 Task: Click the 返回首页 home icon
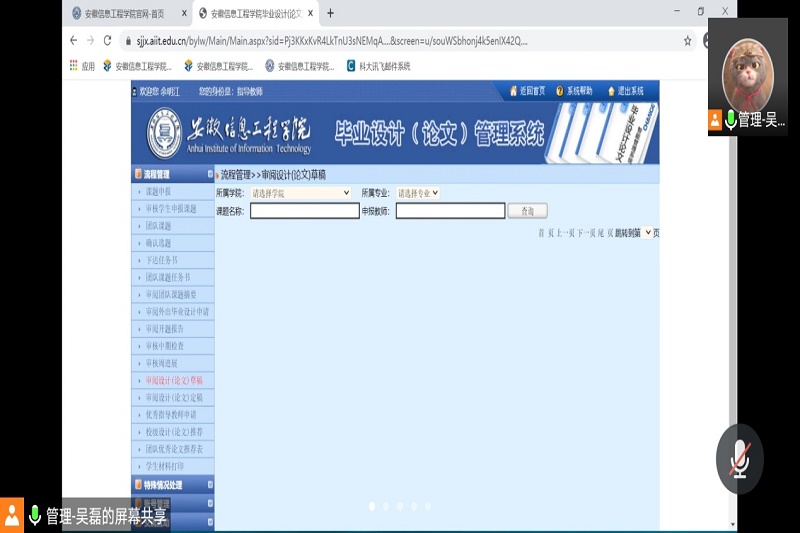coord(514,91)
